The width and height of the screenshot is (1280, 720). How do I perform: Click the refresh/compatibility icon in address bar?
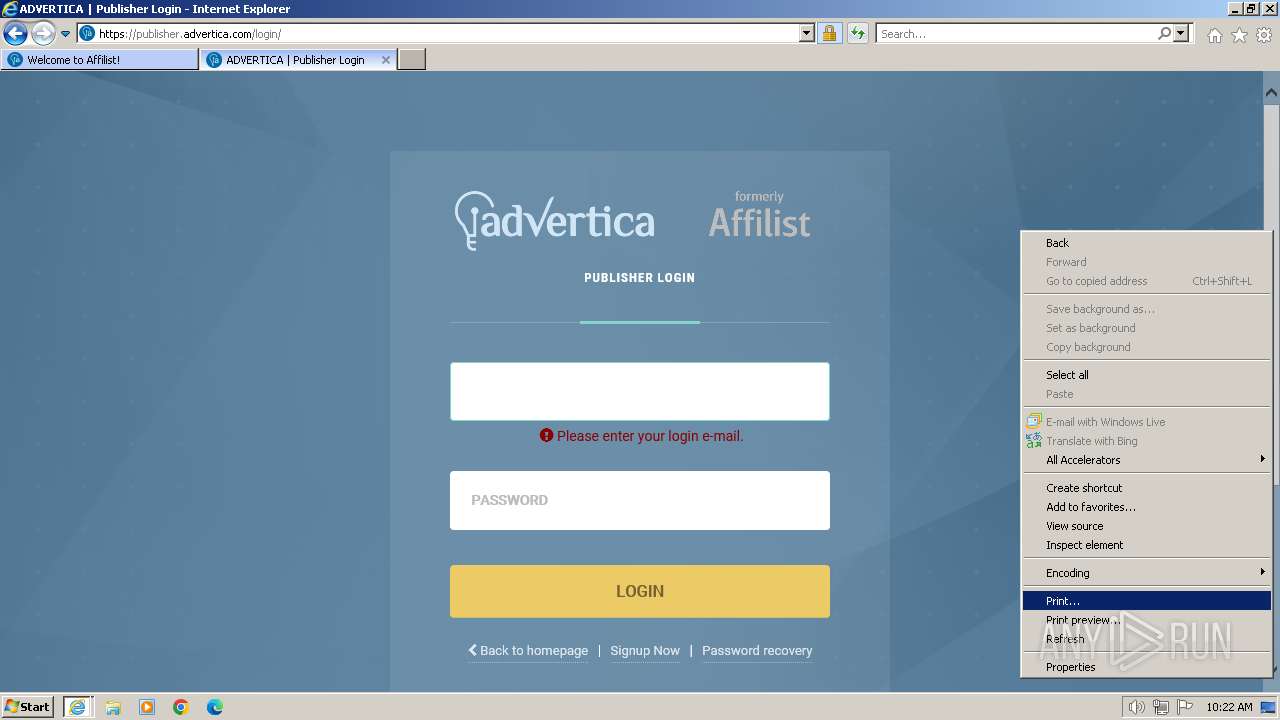point(858,34)
